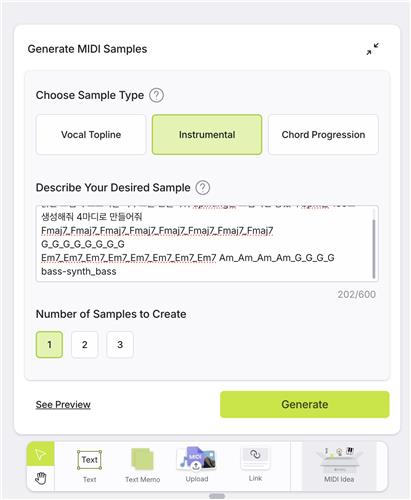Open the MIDI Idea tool

[339, 466]
